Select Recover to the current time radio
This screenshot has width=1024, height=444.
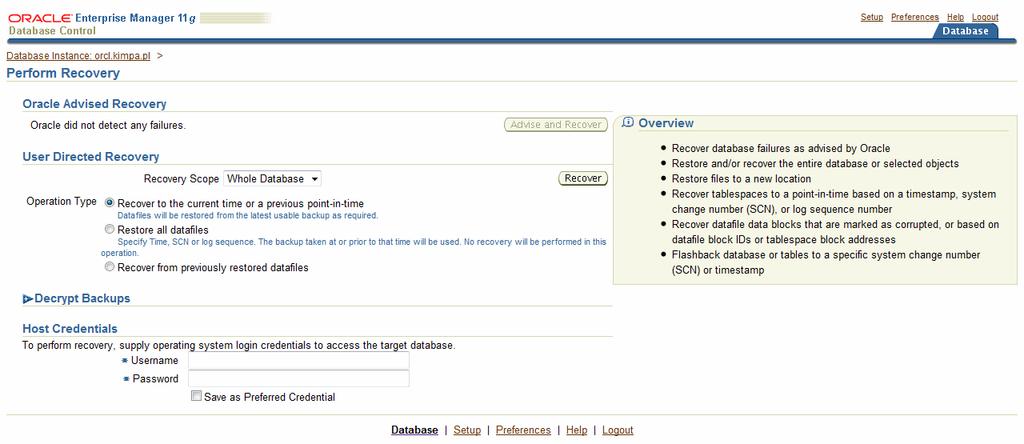[x=109, y=203]
